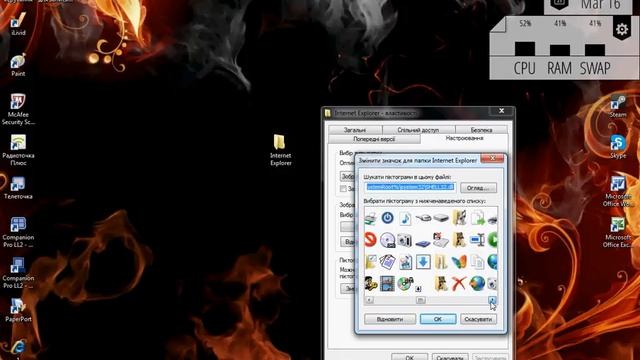
Task: Click the Microsoft Office Word shortcut
Action: click(x=618, y=192)
